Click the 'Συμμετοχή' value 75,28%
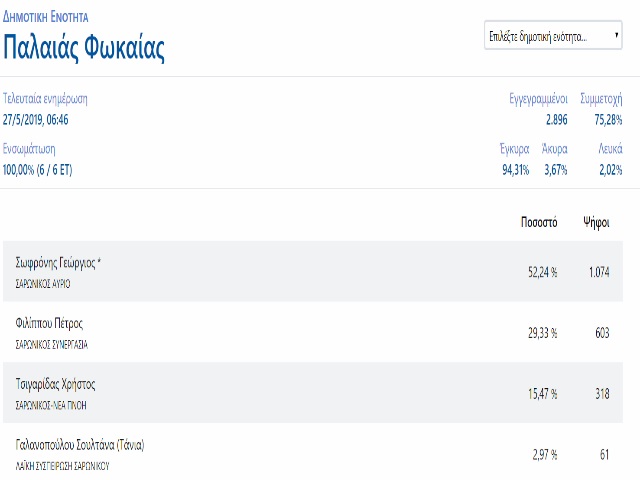The height and width of the screenshot is (480, 640). pos(608,120)
